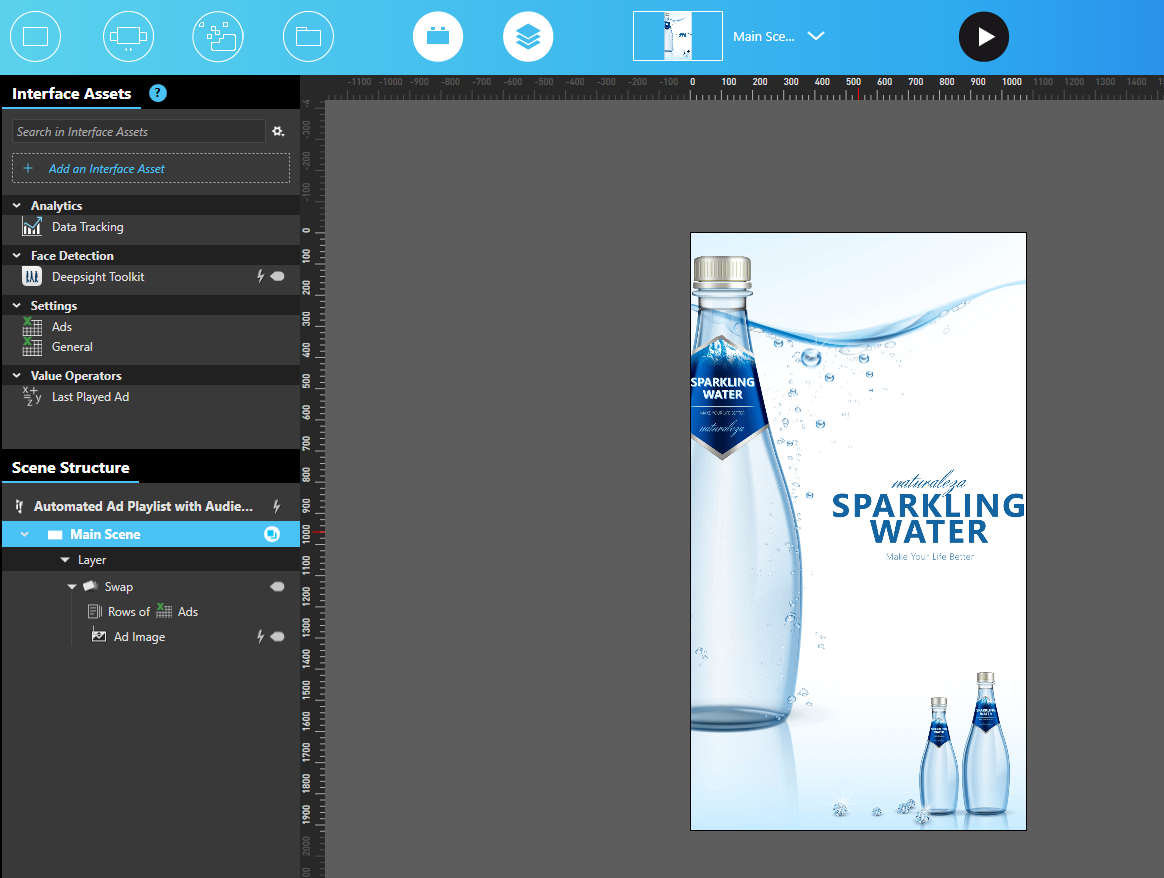Collapse the Layer node in Scene Structure
1164x878 pixels.
coord(65,561)
